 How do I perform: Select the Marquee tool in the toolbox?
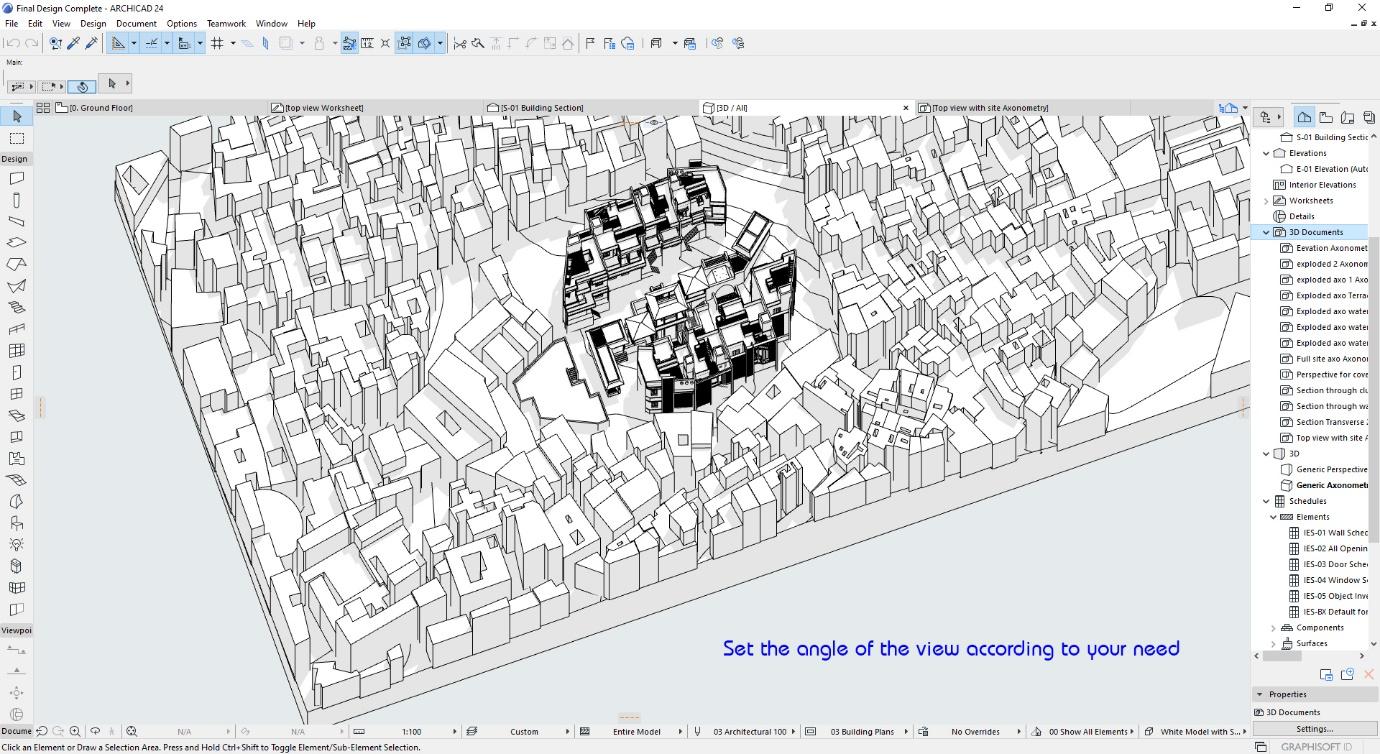tap(17, 139)
